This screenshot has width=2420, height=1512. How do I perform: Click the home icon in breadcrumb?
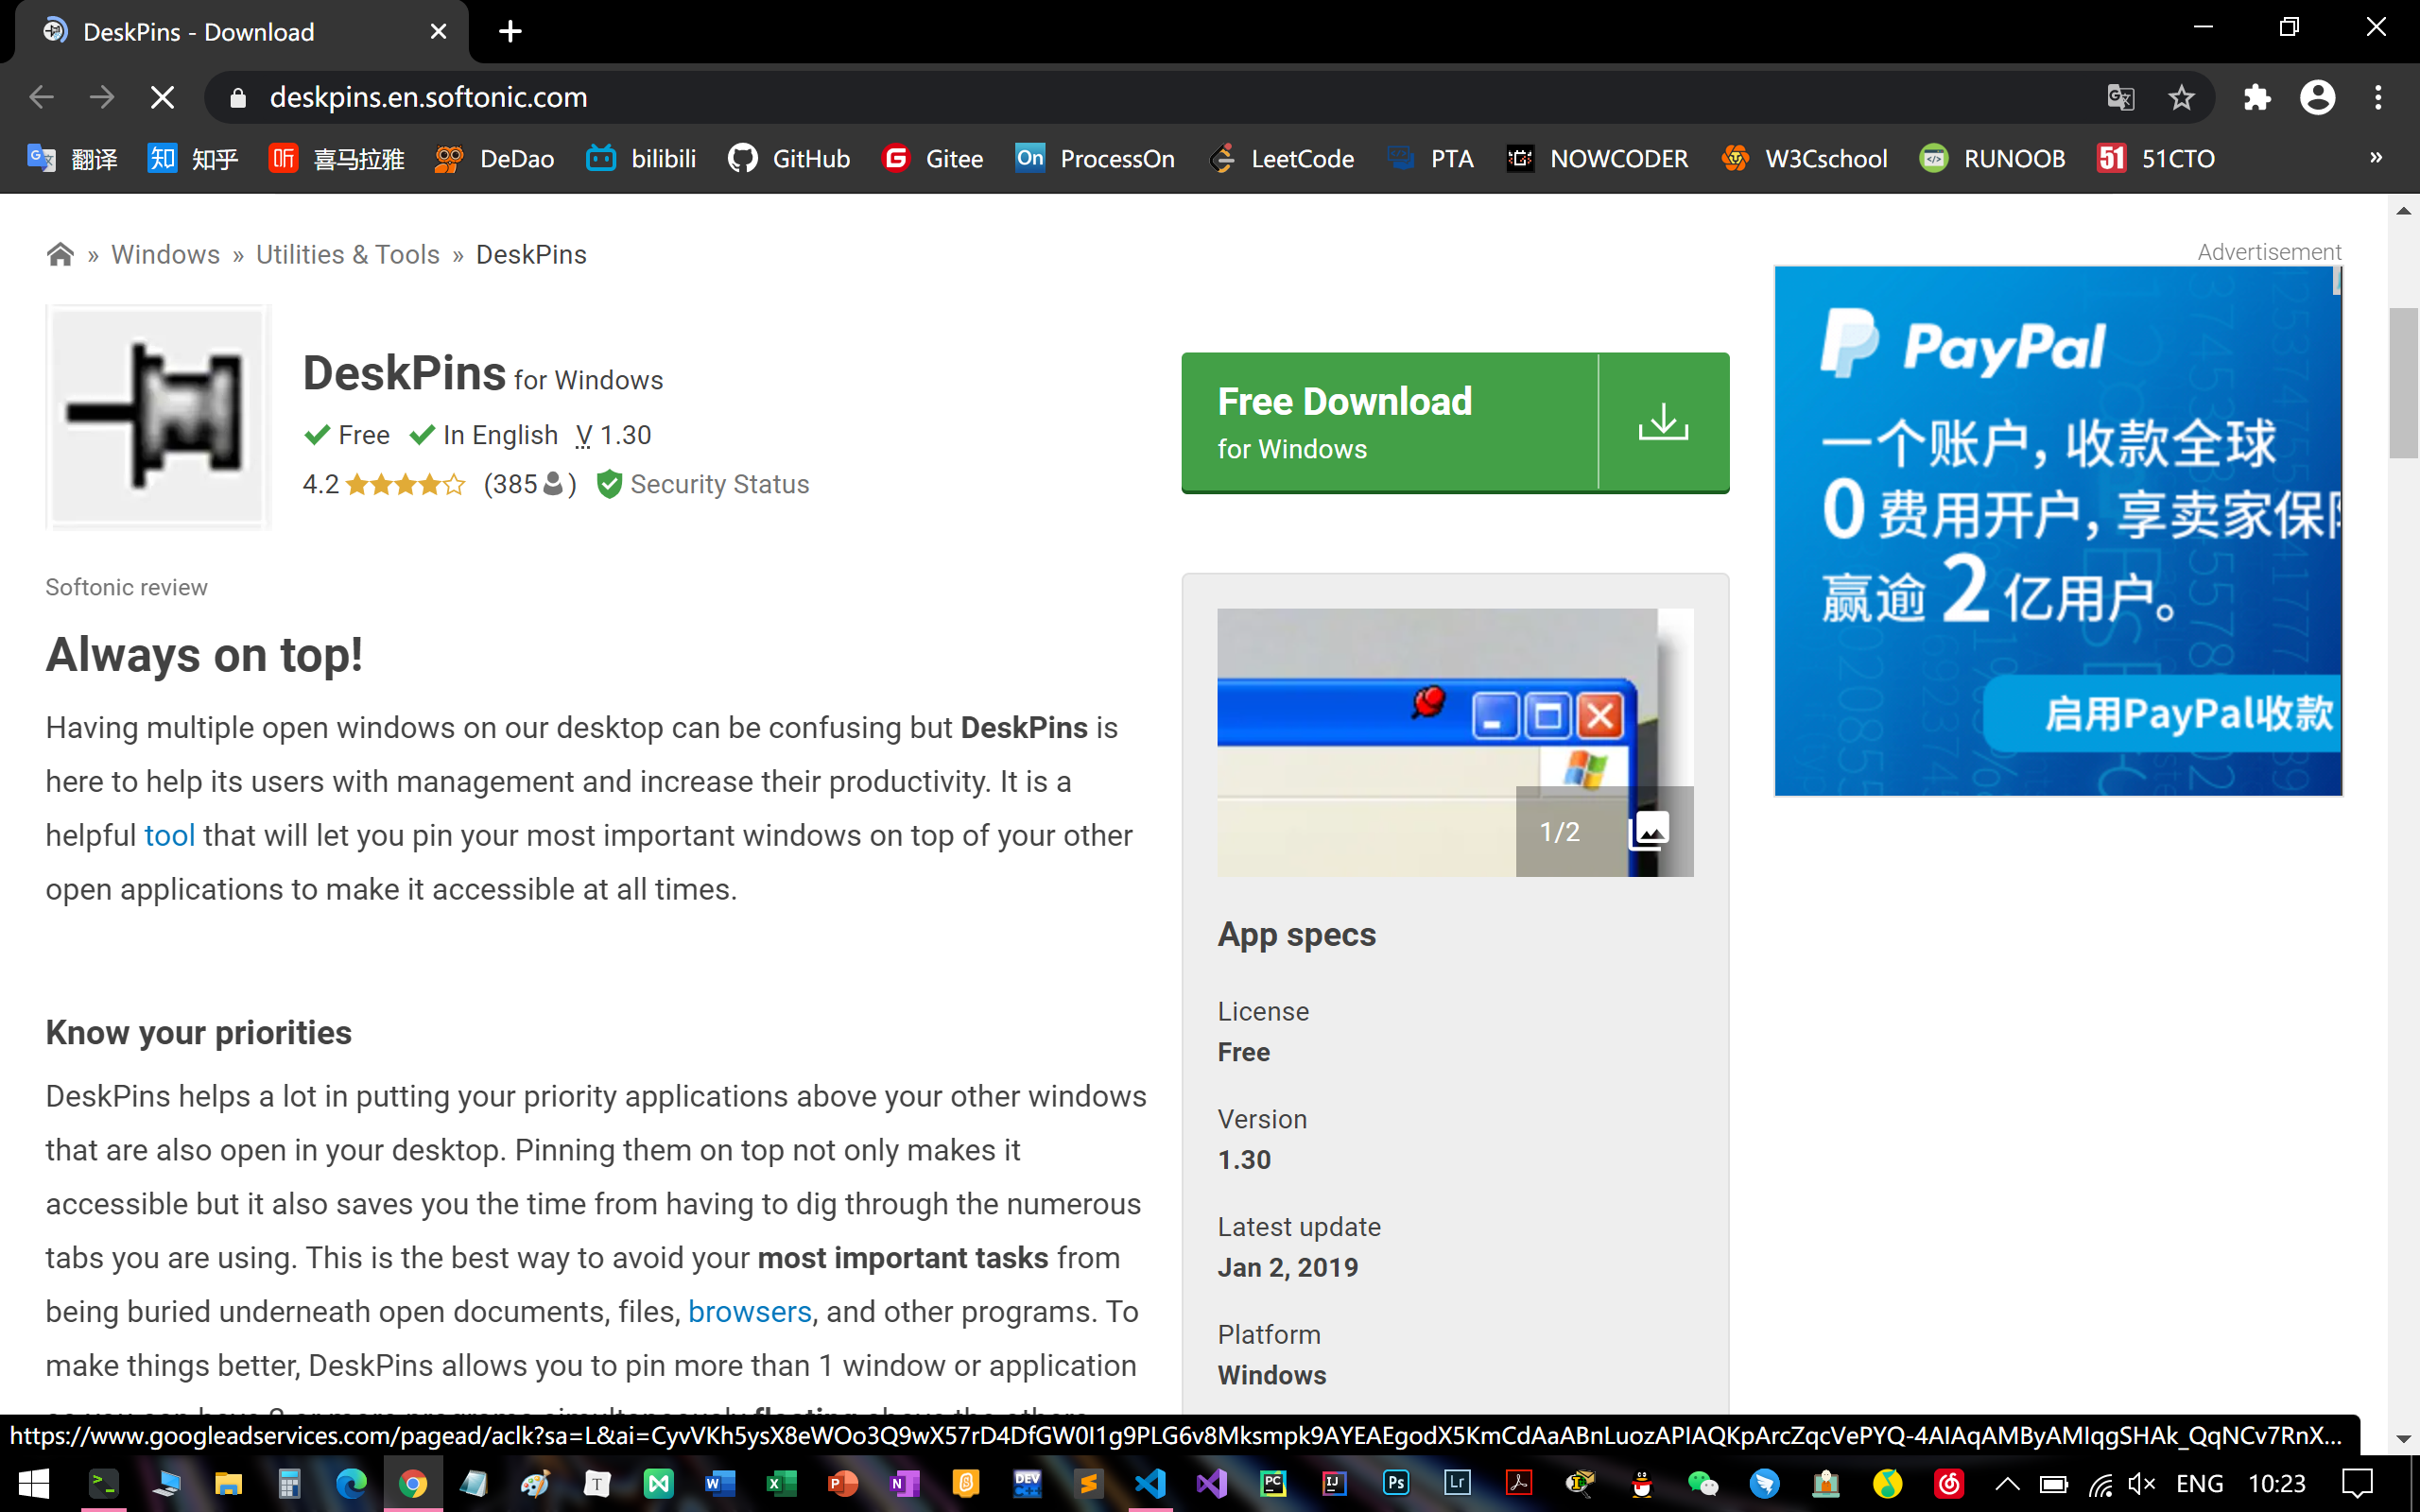pyautogui.click(x=60, y=255)
